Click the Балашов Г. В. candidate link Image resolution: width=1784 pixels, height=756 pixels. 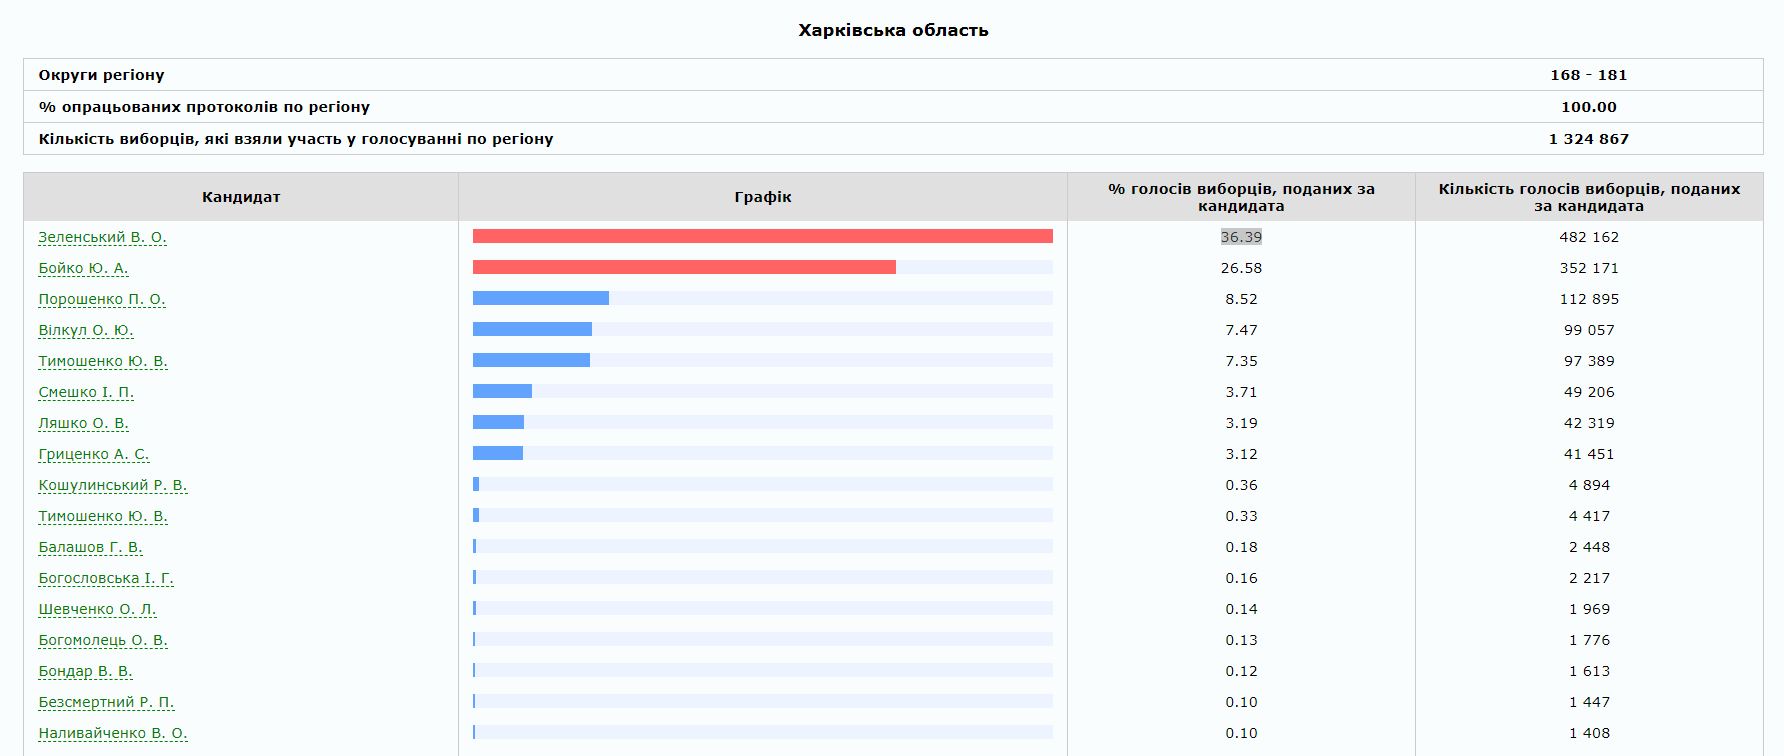pyautogui.click(x=90, y=547)
